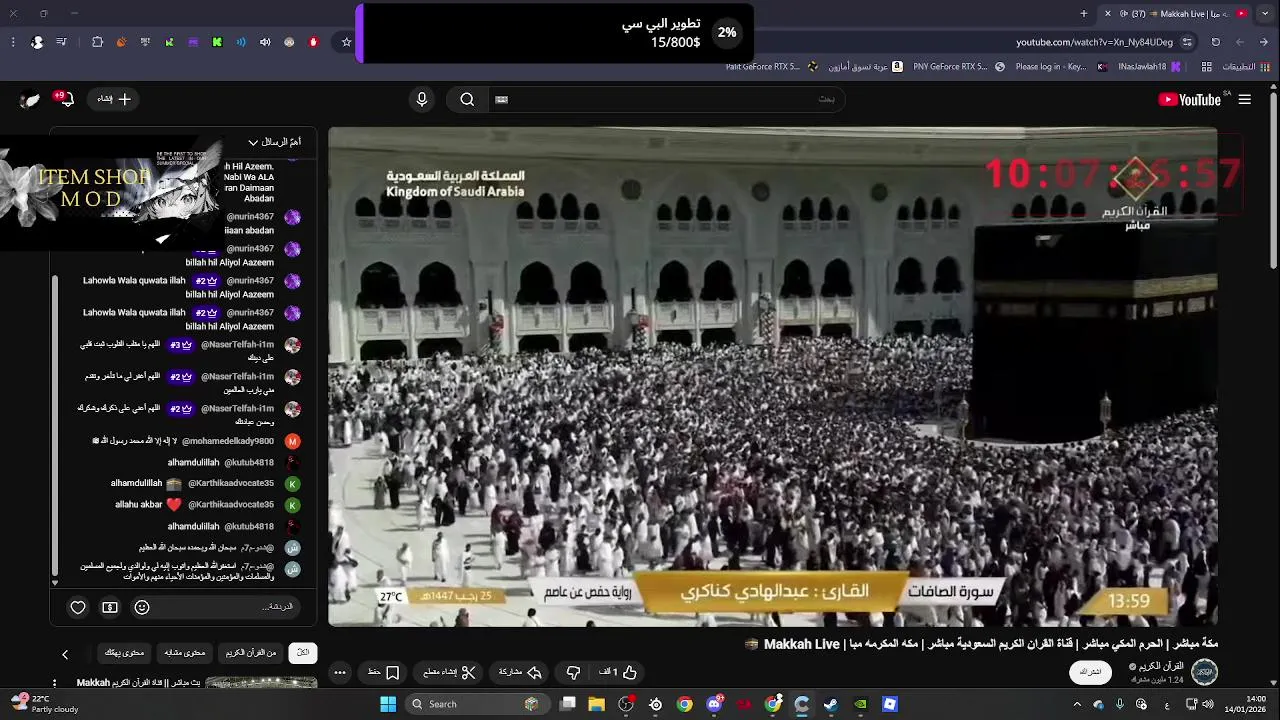Open YouTube account avatar menu

tap(30, 99)
